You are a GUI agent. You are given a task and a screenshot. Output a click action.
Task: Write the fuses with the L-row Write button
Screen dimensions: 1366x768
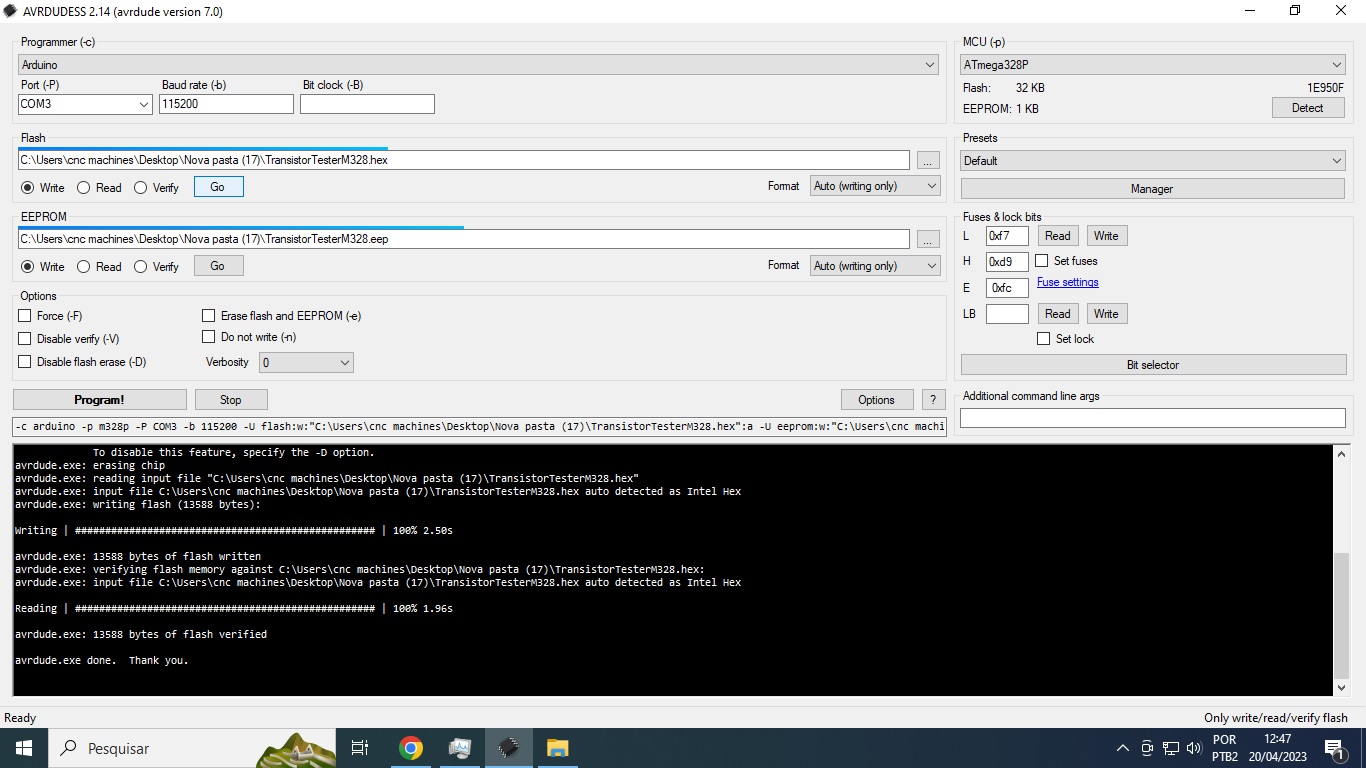1106,236
